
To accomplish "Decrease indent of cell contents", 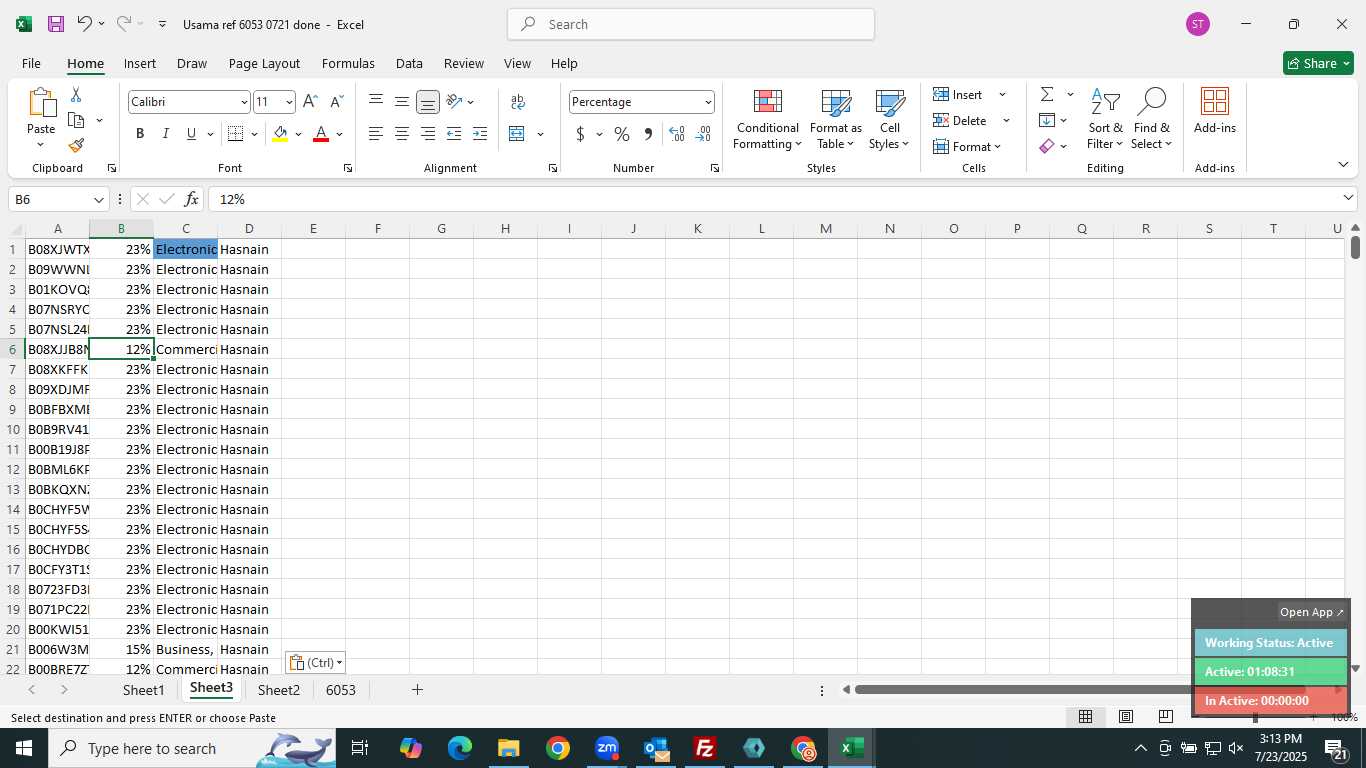I will pyautogui.click(x=454, y=134).
